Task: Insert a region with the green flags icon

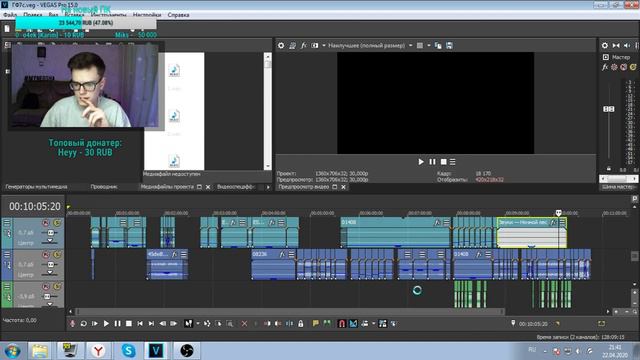Action: [x=327, y=324]
